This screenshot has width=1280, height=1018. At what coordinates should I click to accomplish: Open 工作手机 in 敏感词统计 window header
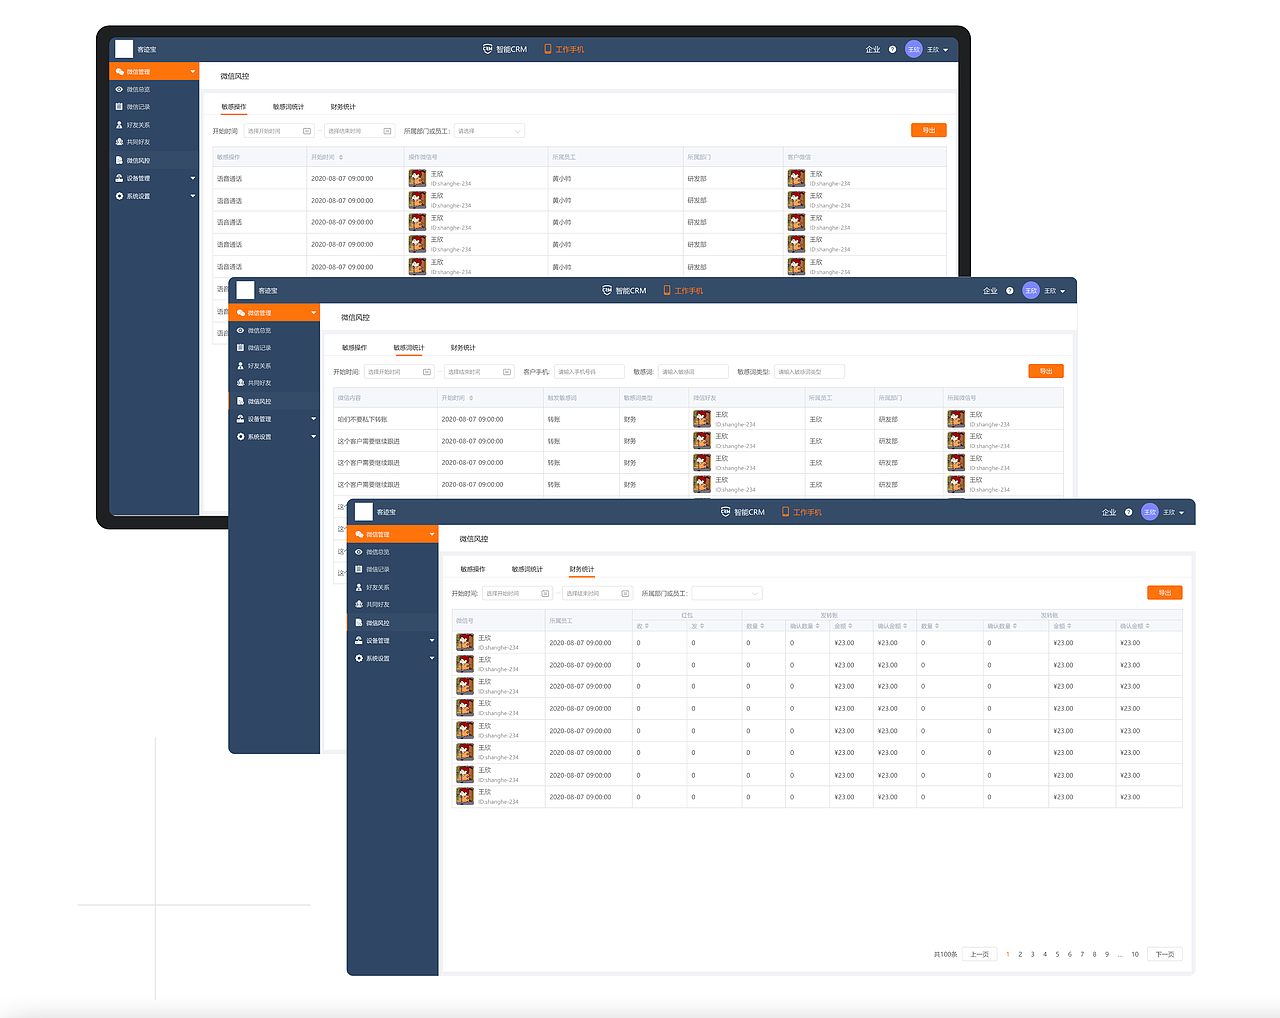pos(683,291)
